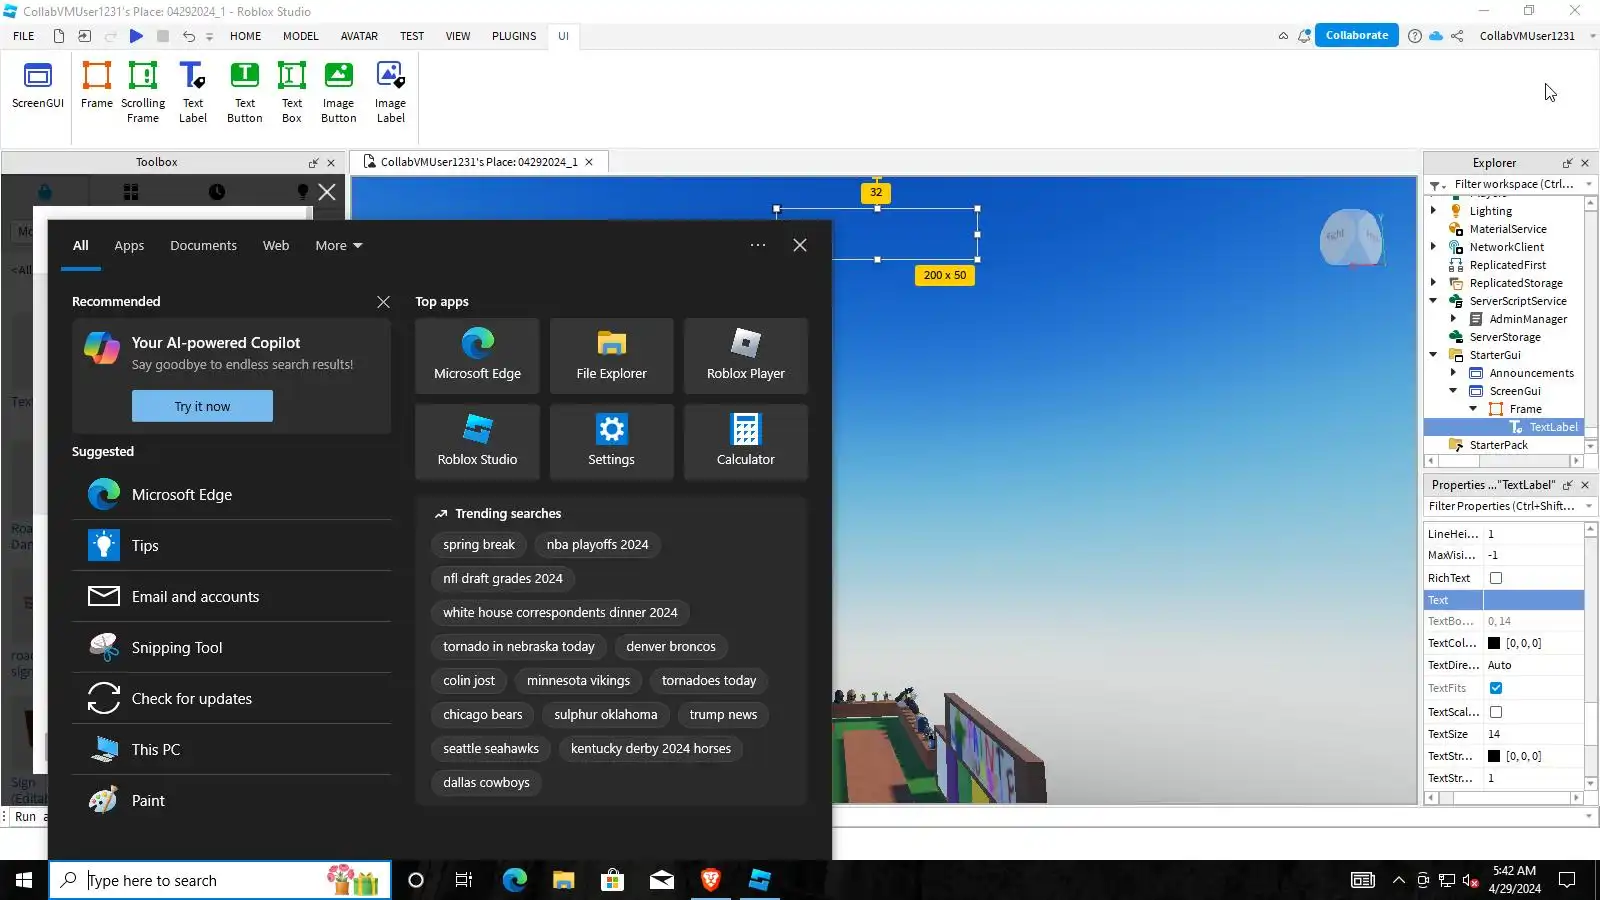Open suggested Snipping Tool

[x=231, y=648]
